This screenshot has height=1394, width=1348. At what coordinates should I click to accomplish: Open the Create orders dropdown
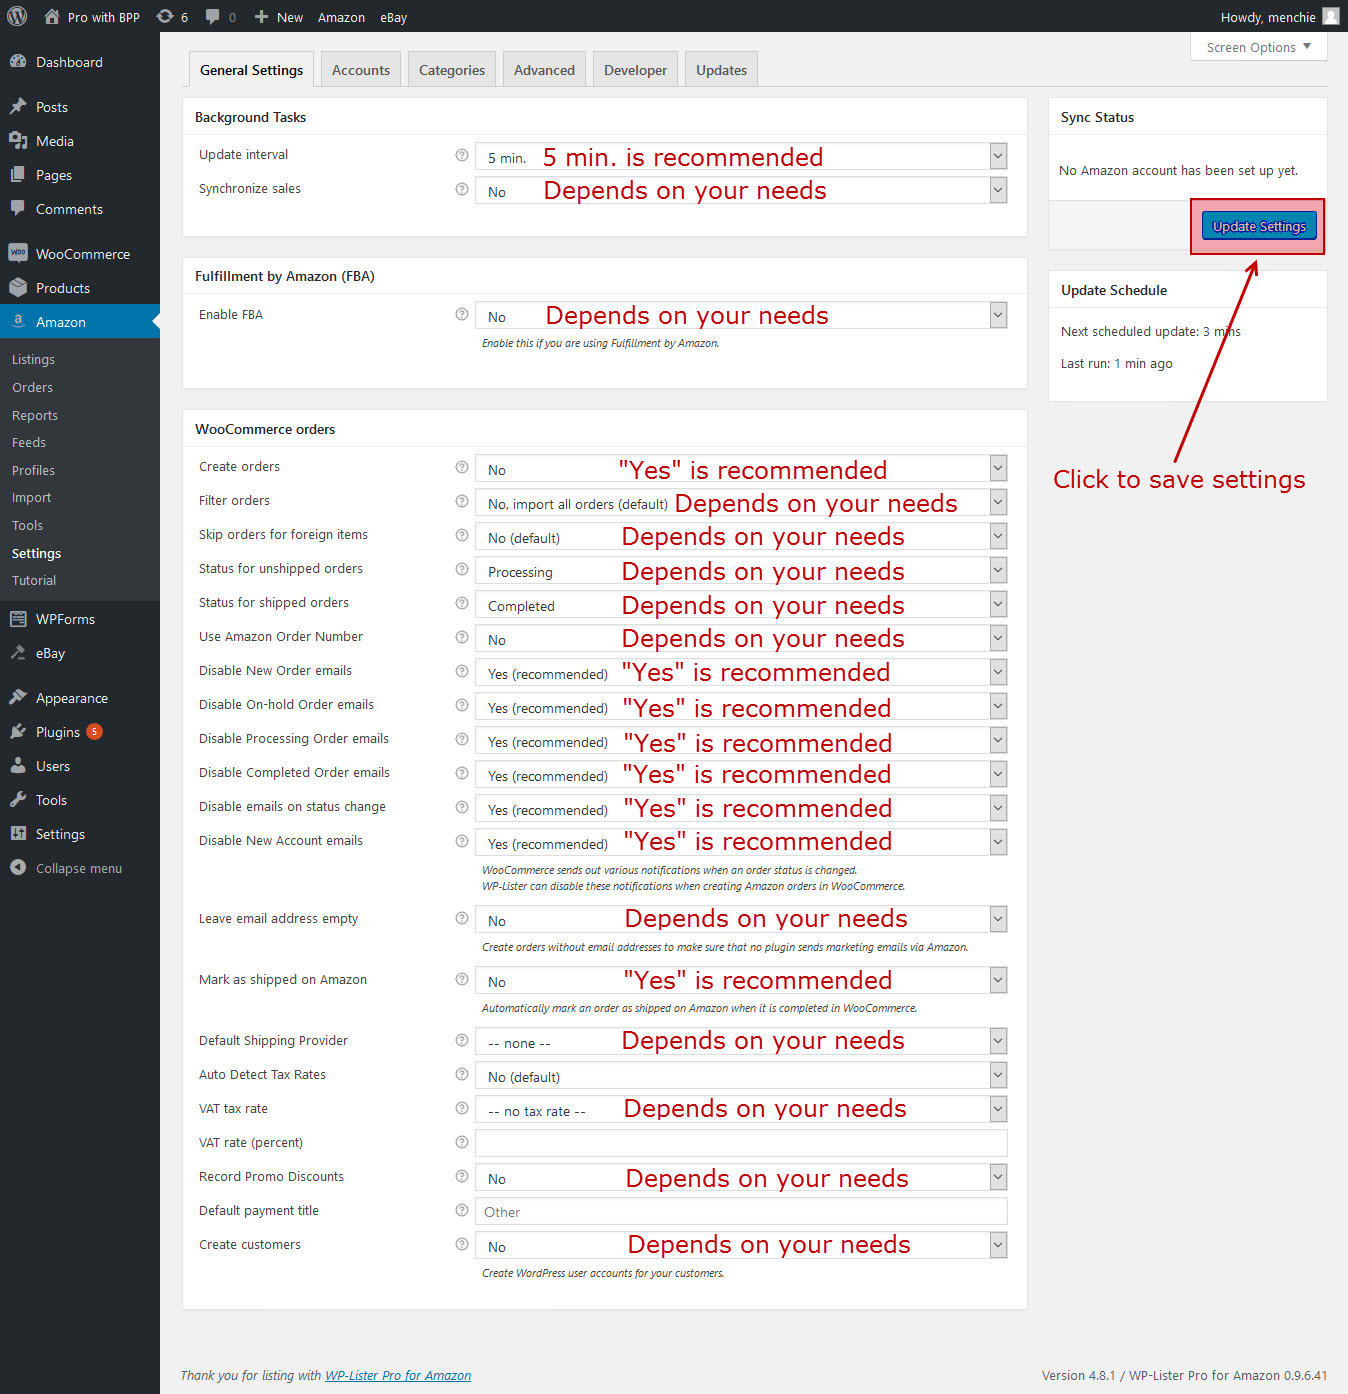[x=741, y=468]
